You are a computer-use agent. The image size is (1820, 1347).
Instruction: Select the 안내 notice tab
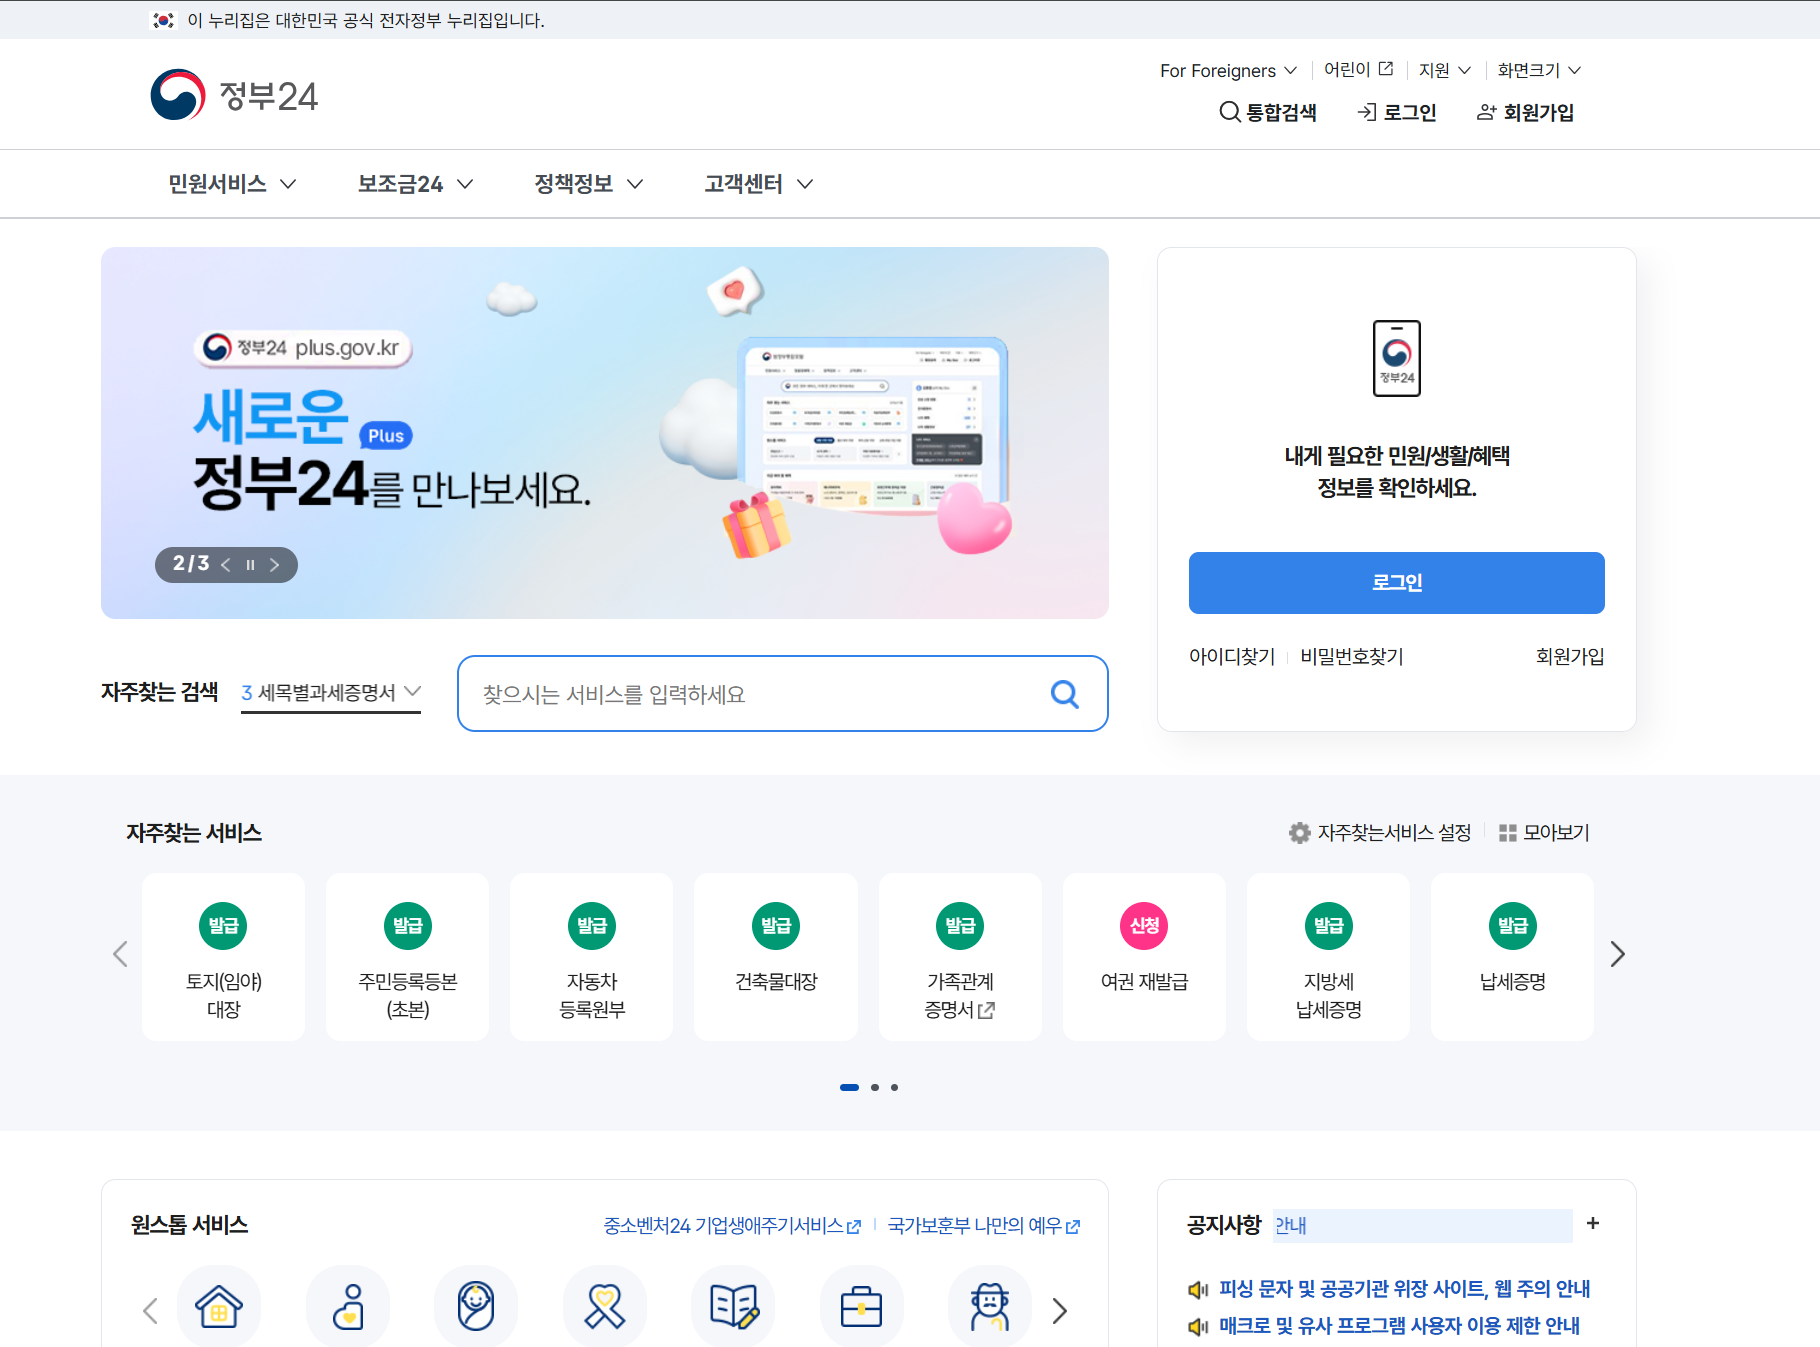tap(1422, 1226)
